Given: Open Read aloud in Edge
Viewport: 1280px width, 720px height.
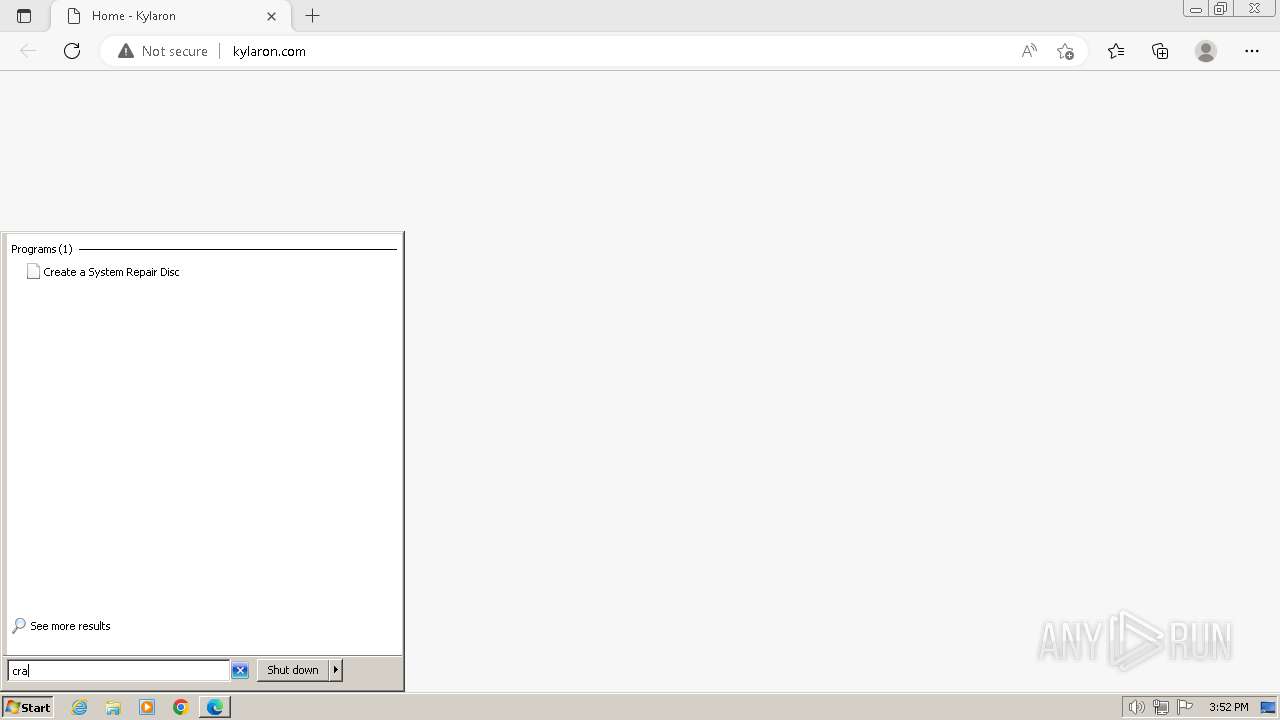Looking at the screenshot, I should pyautogui.click(x=1029, y=51).
